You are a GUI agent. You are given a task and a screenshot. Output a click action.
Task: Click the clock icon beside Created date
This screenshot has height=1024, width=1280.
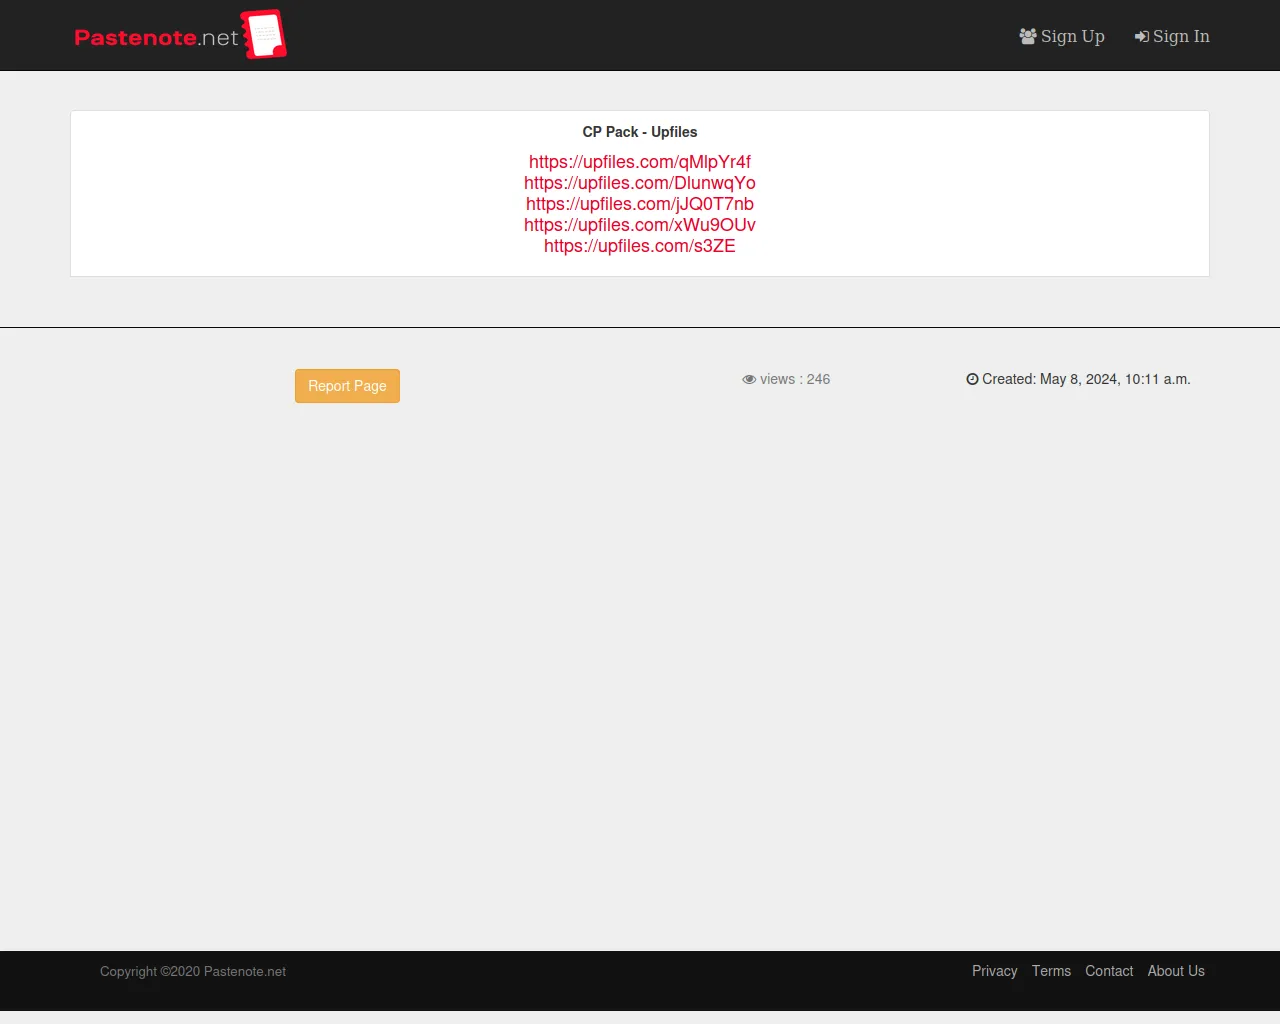pos(971,379)
